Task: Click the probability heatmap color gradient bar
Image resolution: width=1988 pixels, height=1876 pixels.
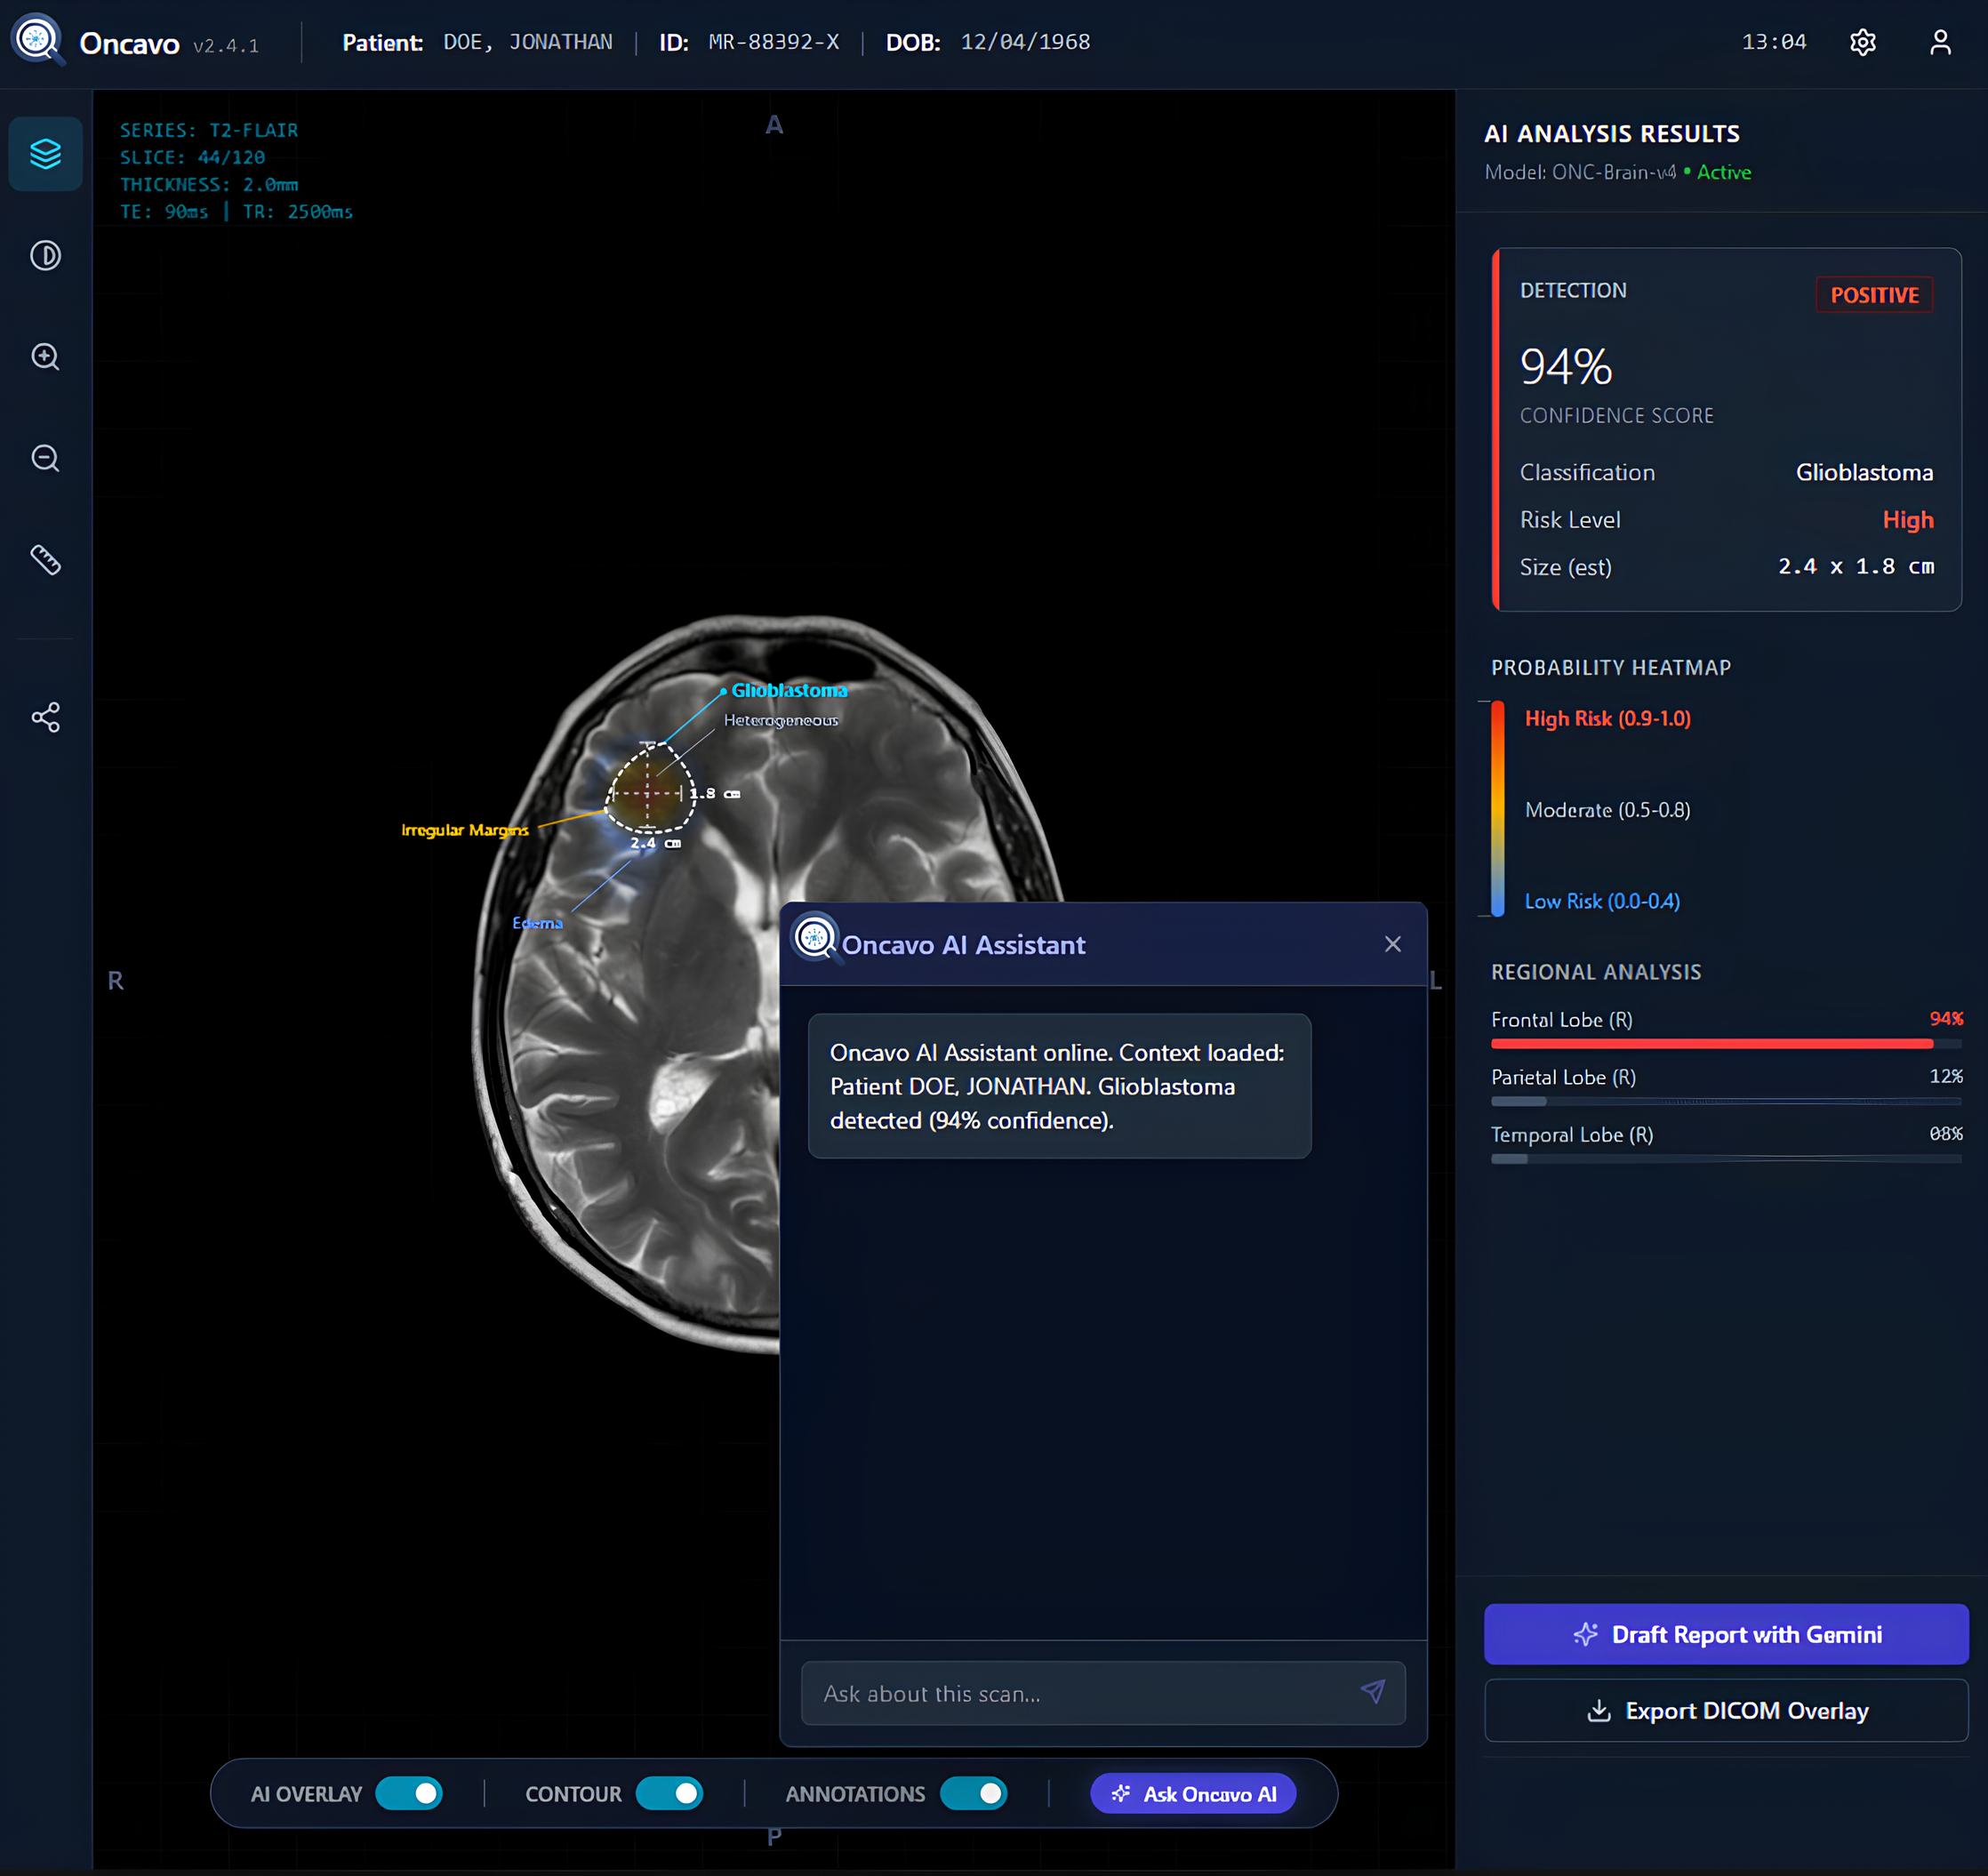Action: 1497,808
